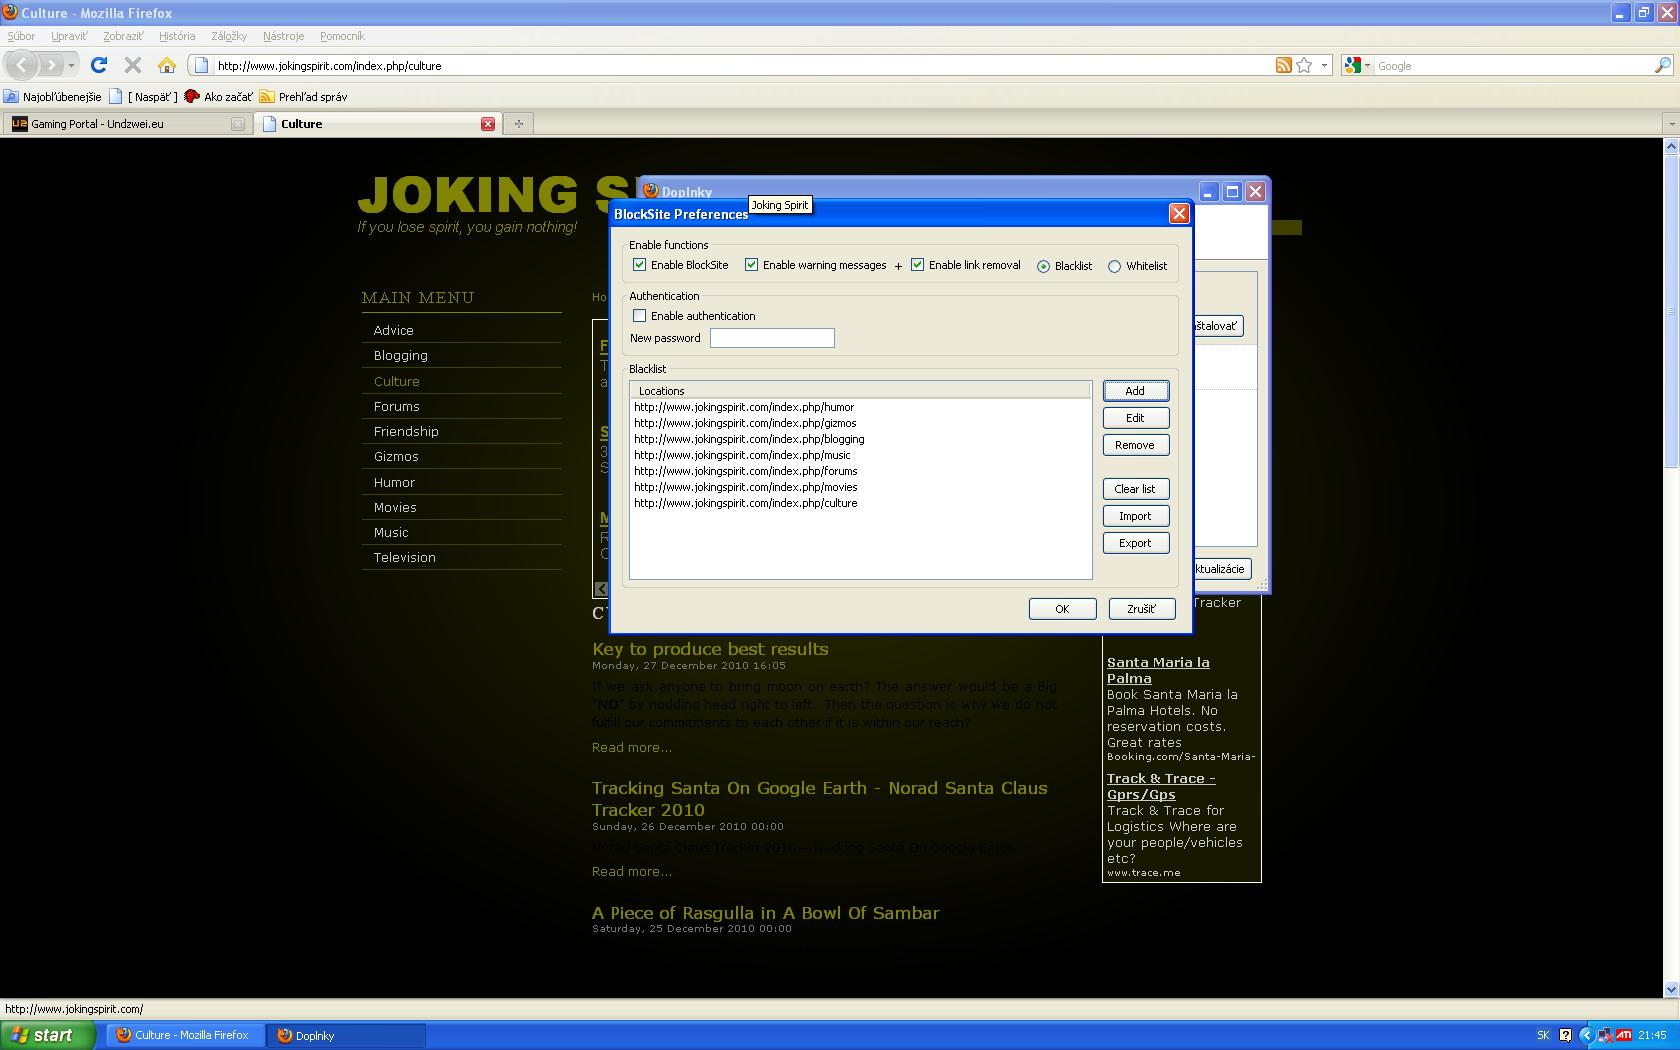1680x1050 pixels.
Task: Bookmark page with star icon
Action: 1304,66
